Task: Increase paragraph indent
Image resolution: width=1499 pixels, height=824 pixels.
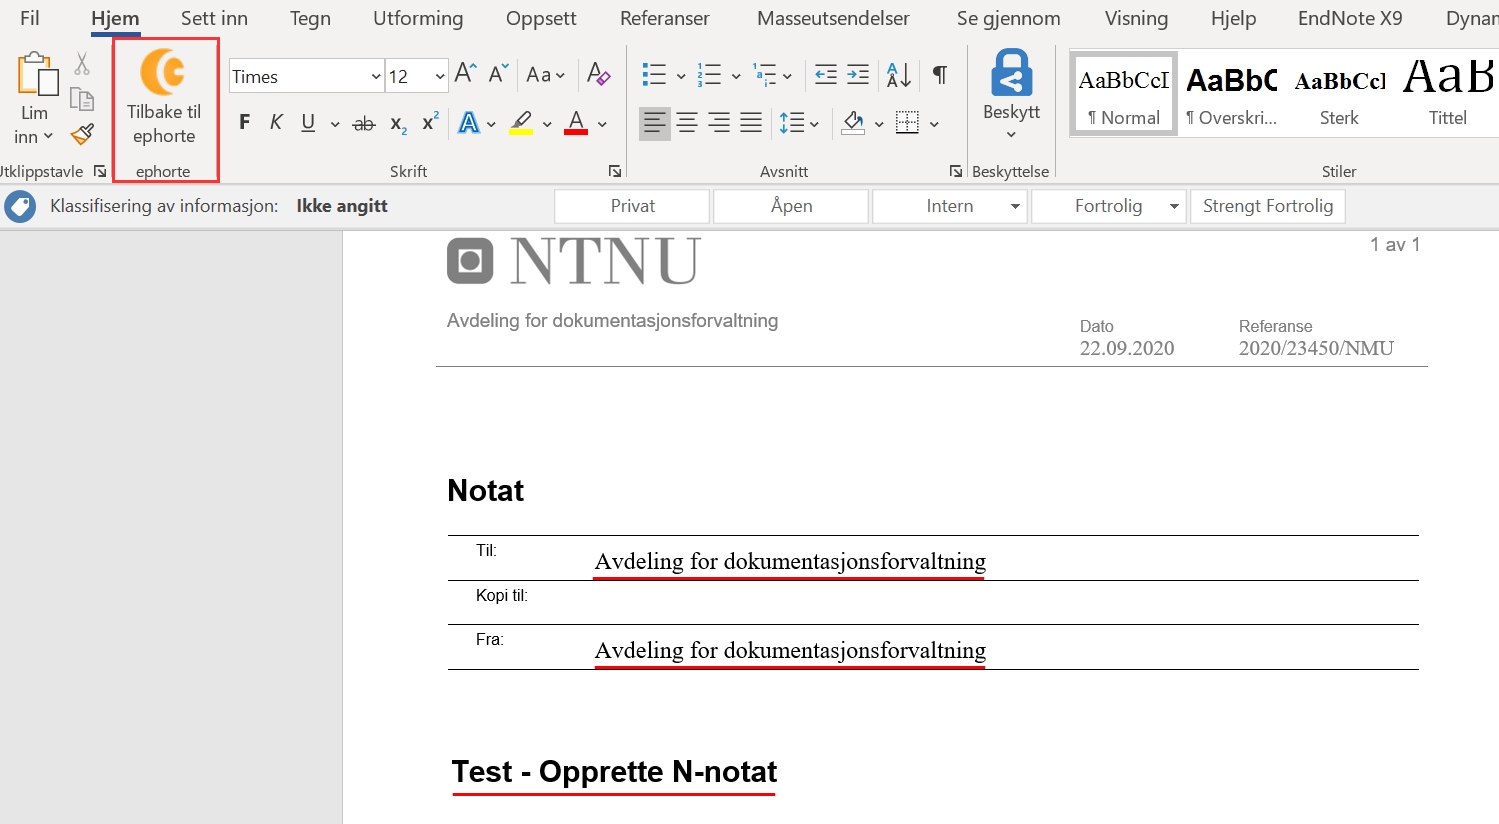Action: pyautogui.click(x=858, y=75)
